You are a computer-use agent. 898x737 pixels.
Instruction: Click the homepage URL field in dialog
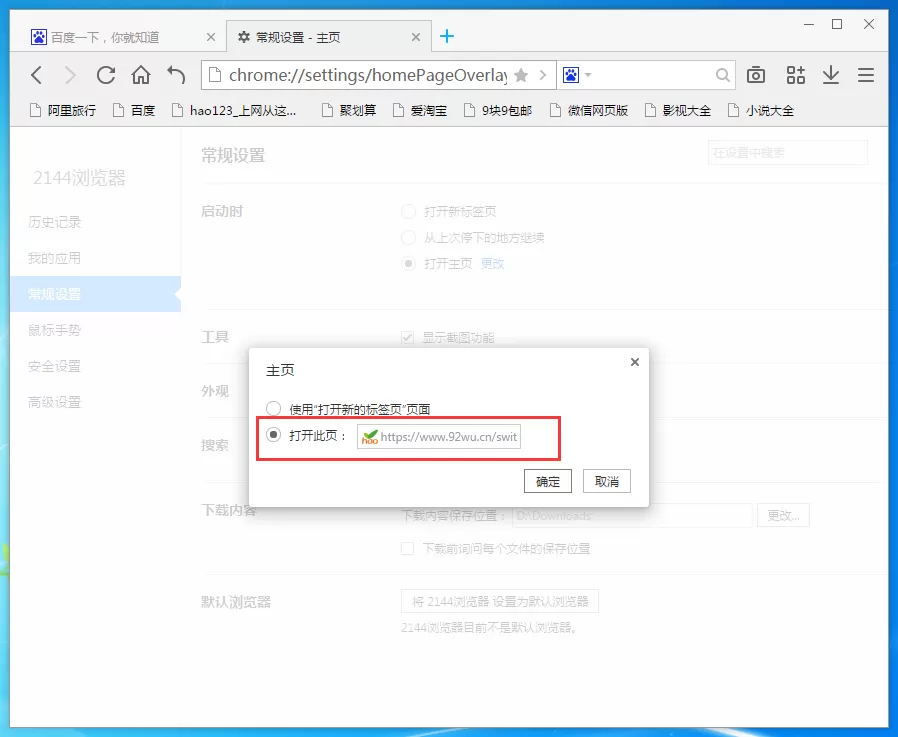tap(439, 437)
